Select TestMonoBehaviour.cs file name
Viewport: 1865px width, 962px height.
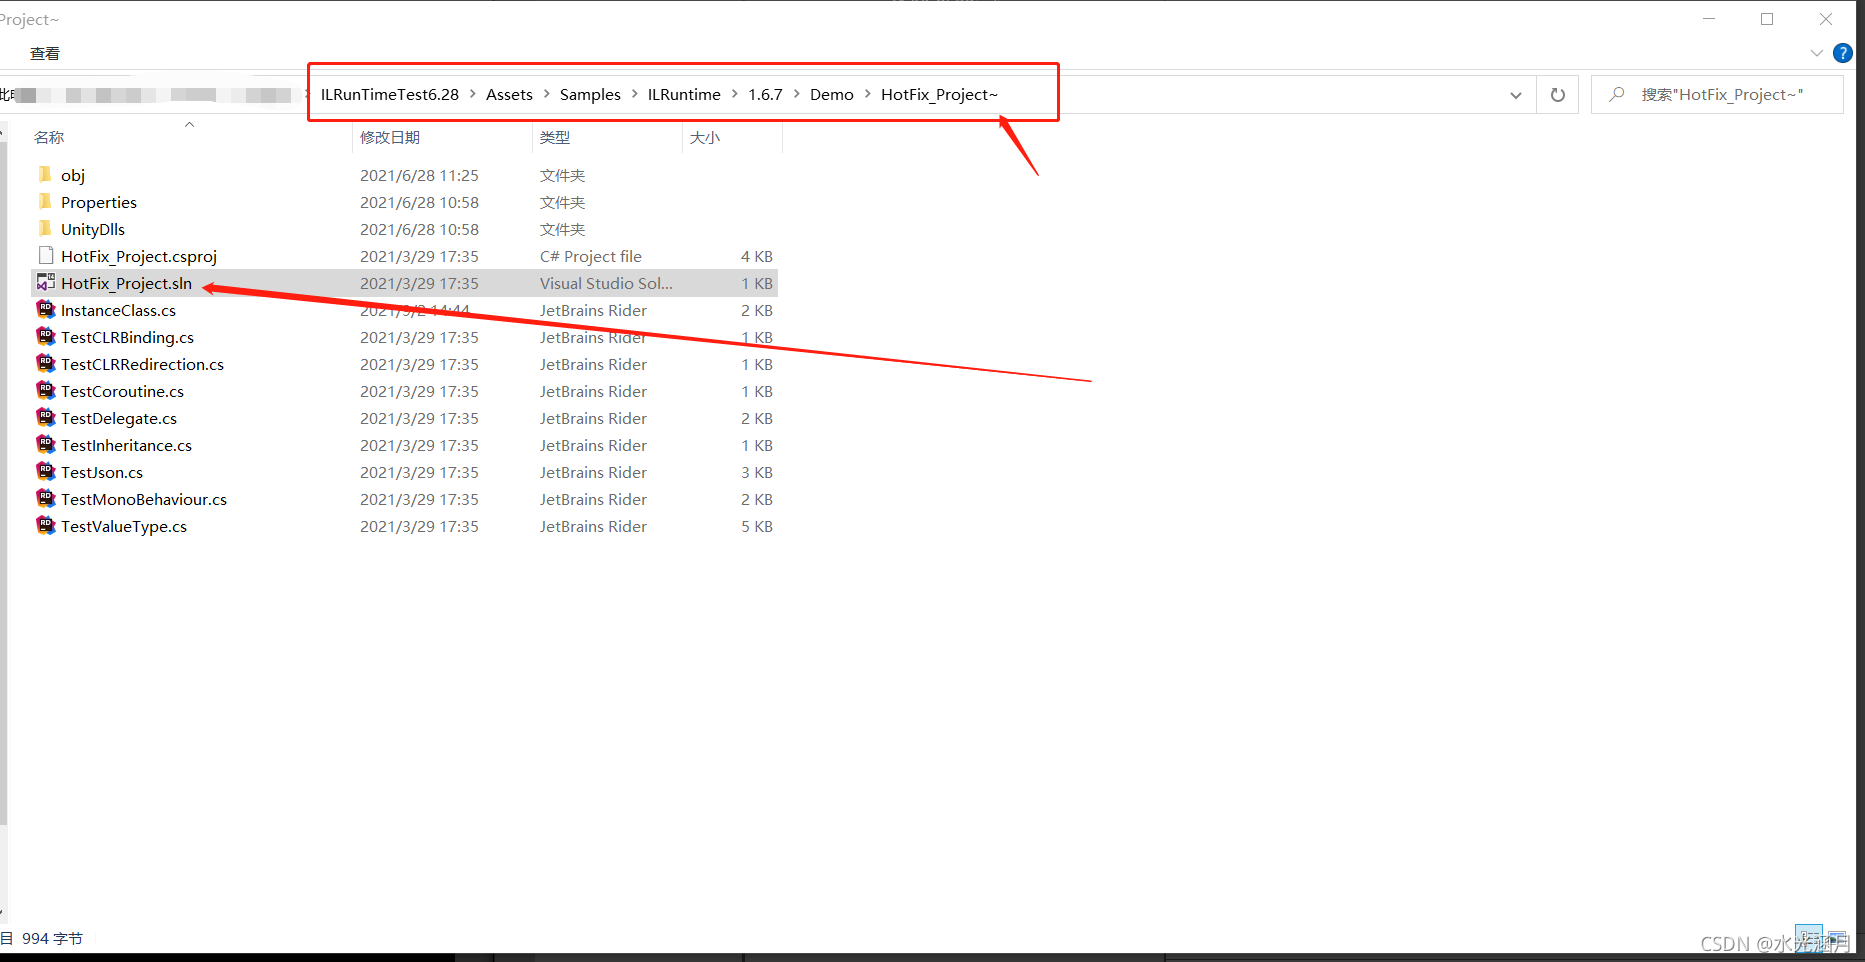tap(144, 499)
